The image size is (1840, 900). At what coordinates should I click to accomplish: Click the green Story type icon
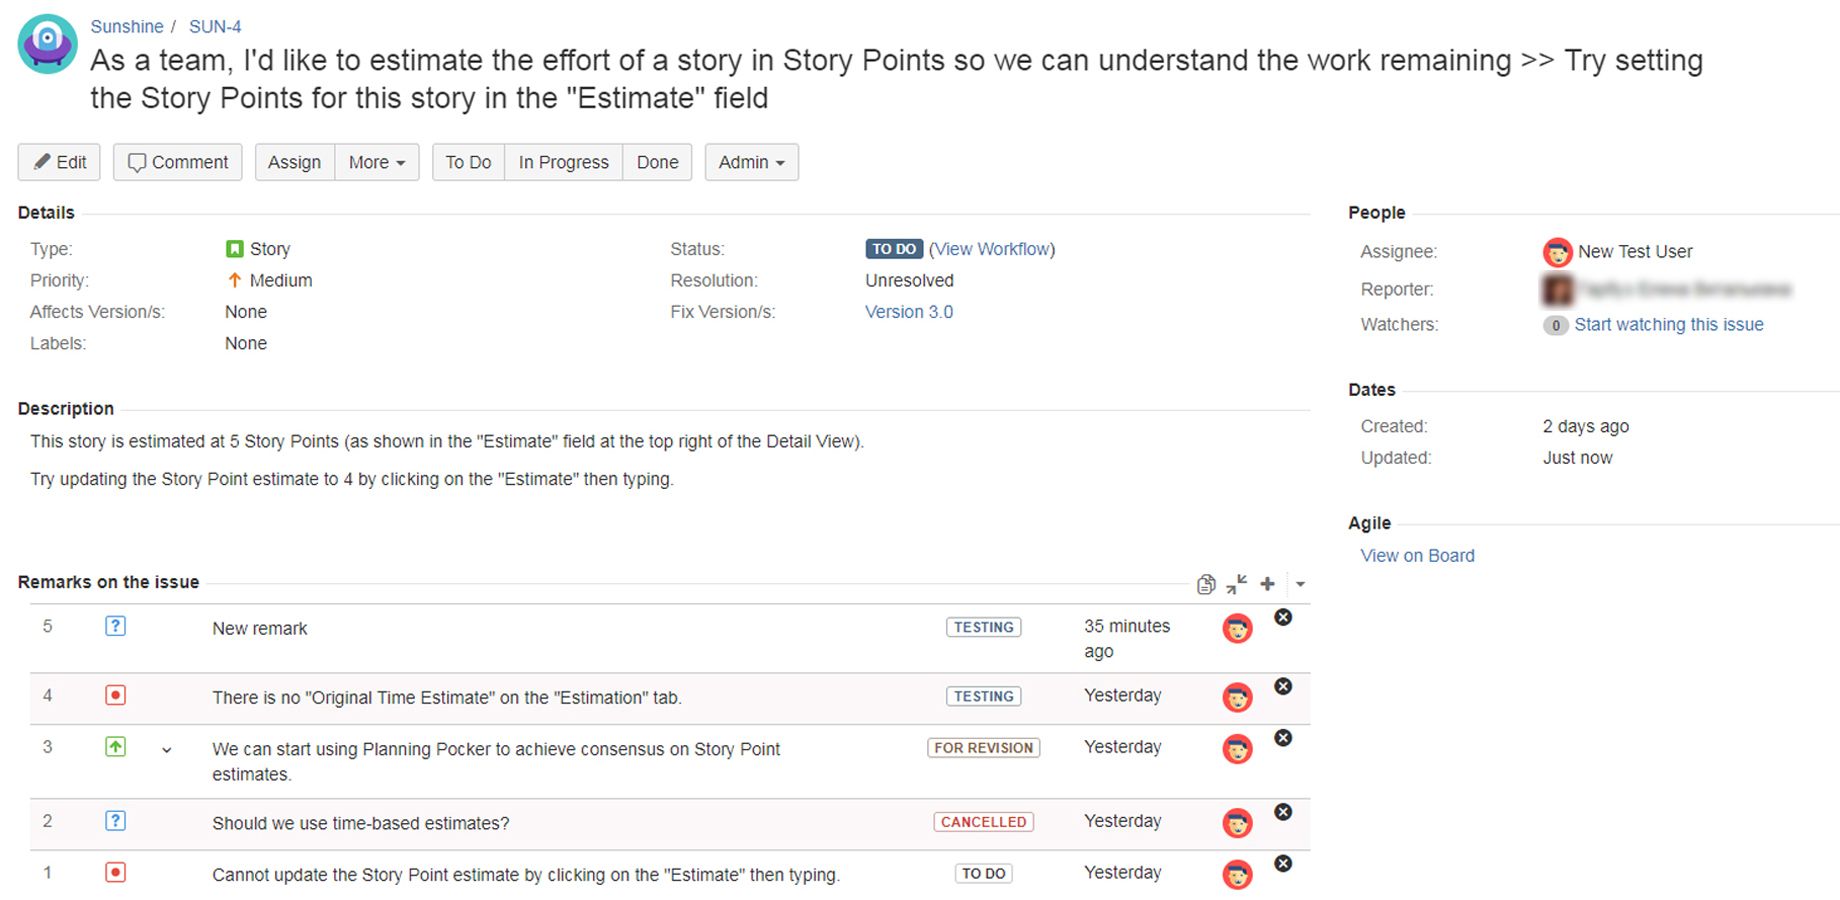(235, 248)
